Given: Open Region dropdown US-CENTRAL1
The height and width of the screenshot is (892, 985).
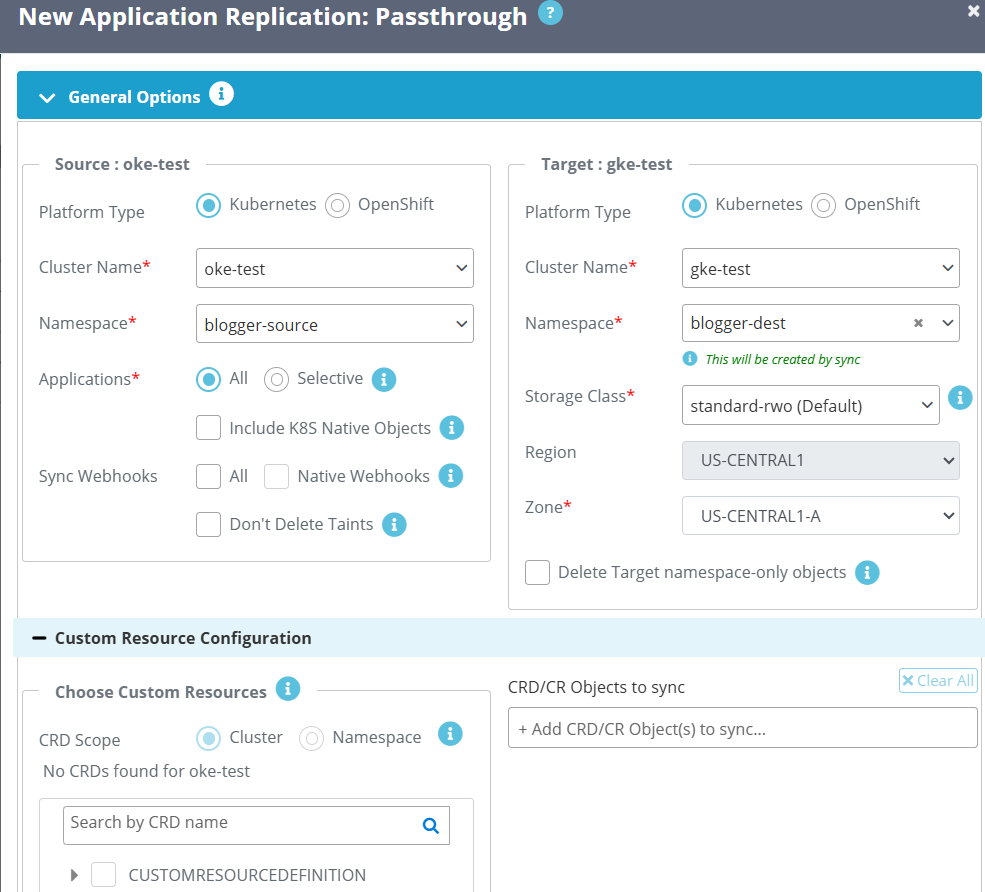Looking at the screenshot, I should [x=821, y=460].
